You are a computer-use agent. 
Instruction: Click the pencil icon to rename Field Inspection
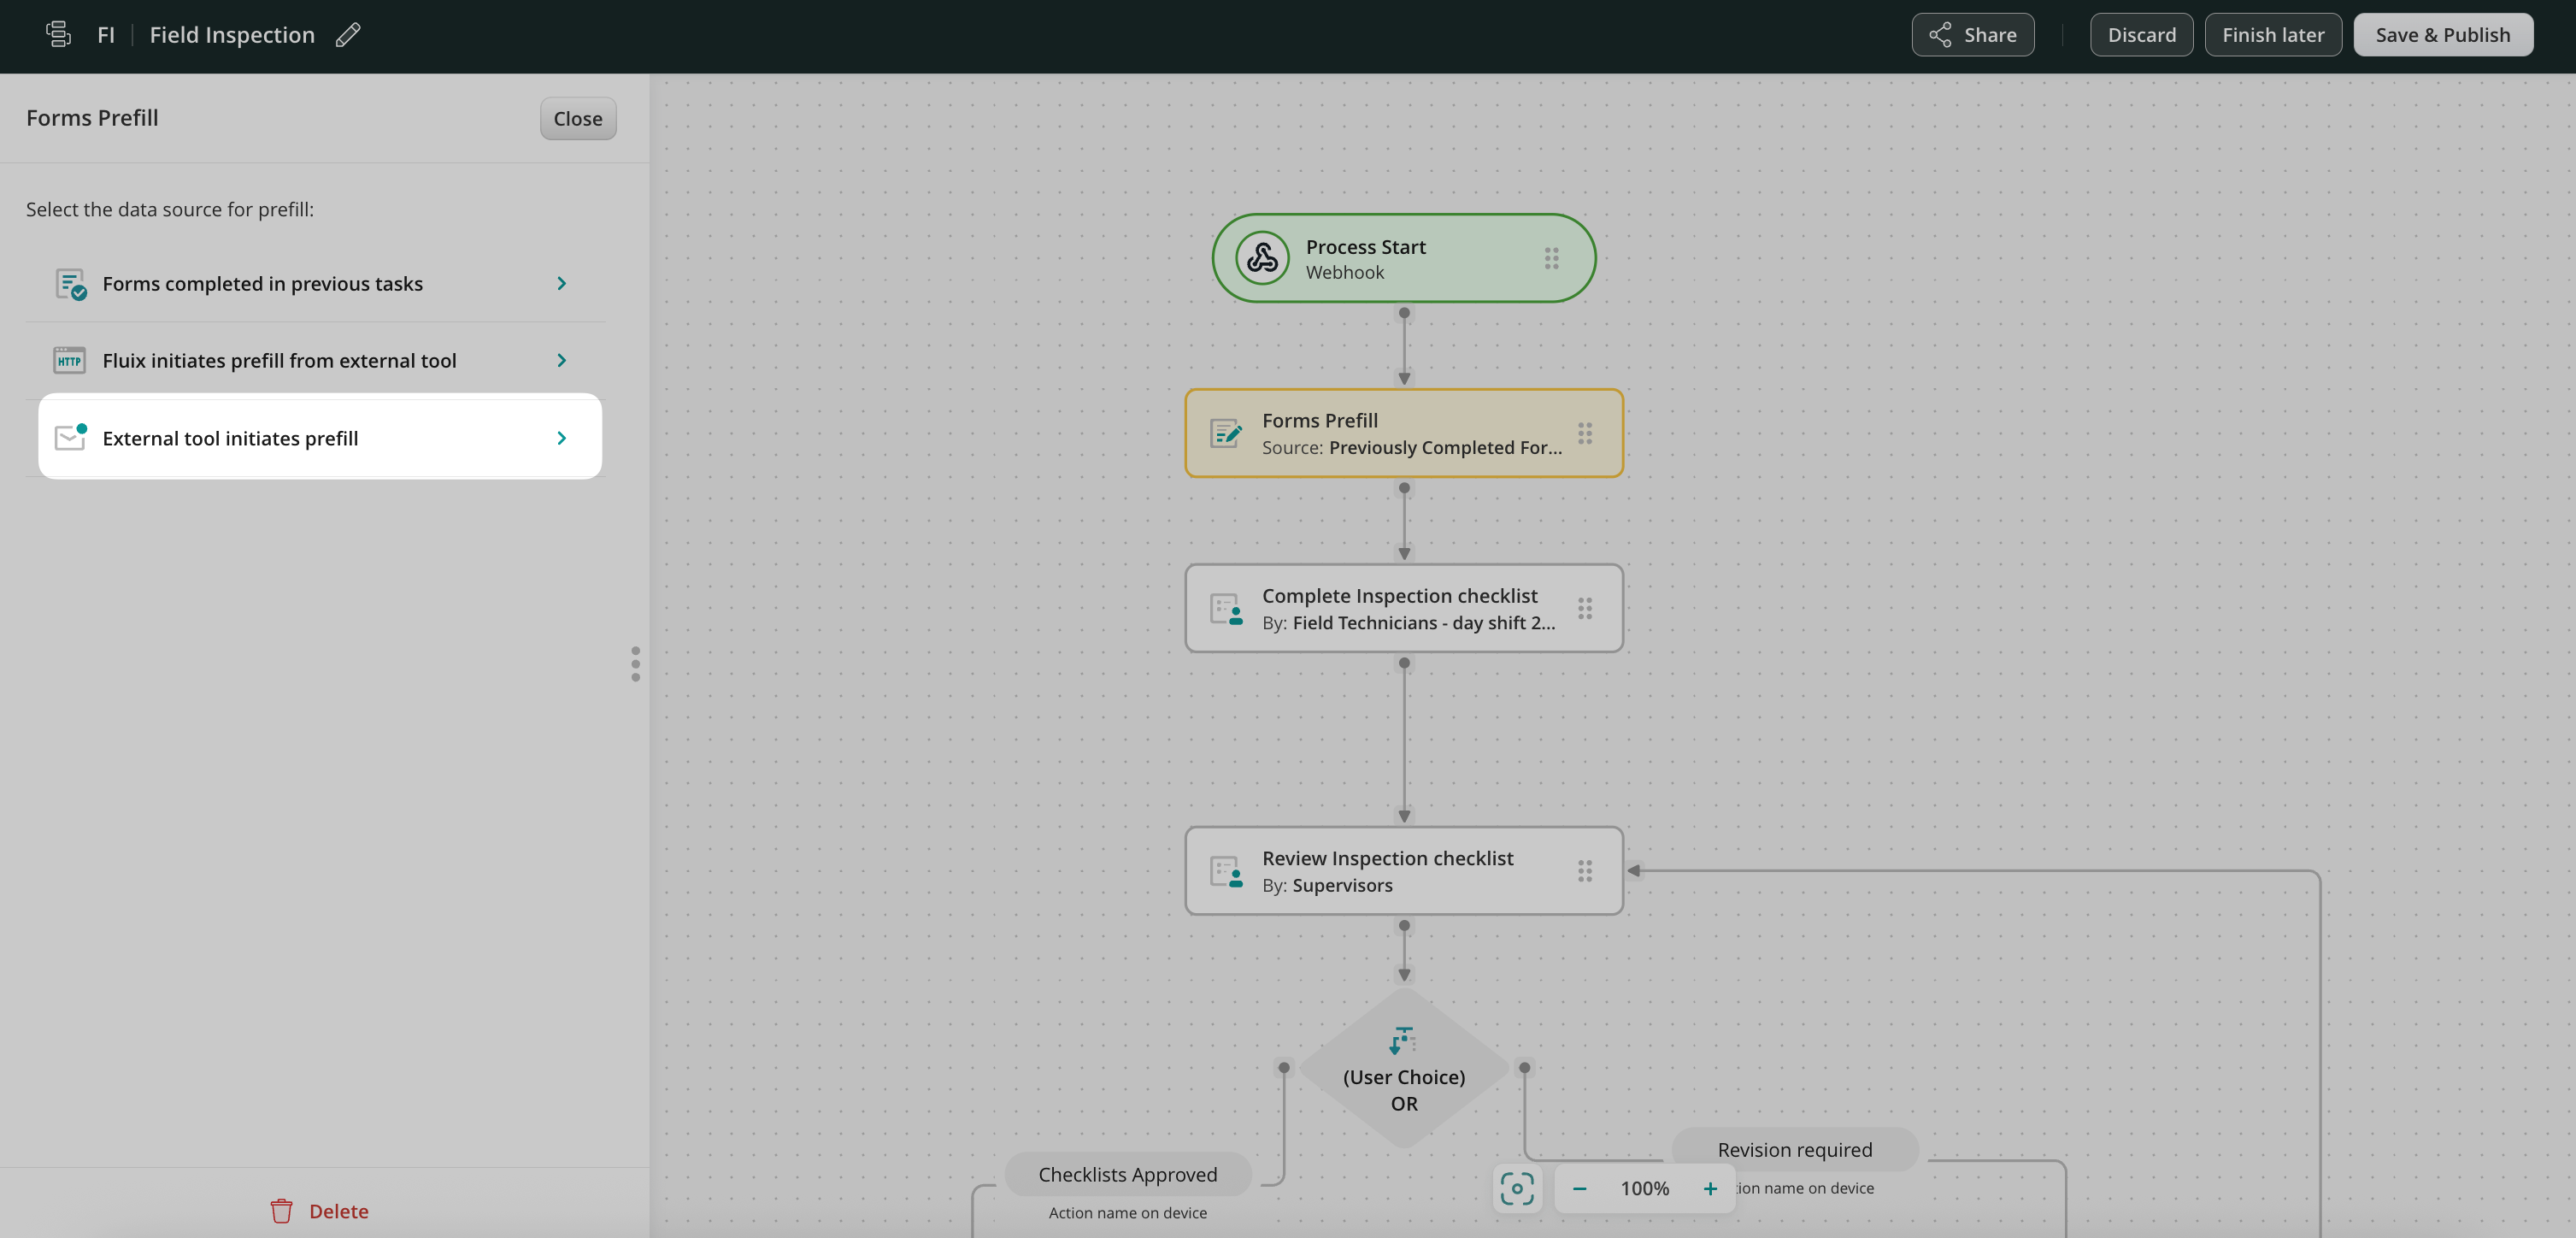point(348,35)
